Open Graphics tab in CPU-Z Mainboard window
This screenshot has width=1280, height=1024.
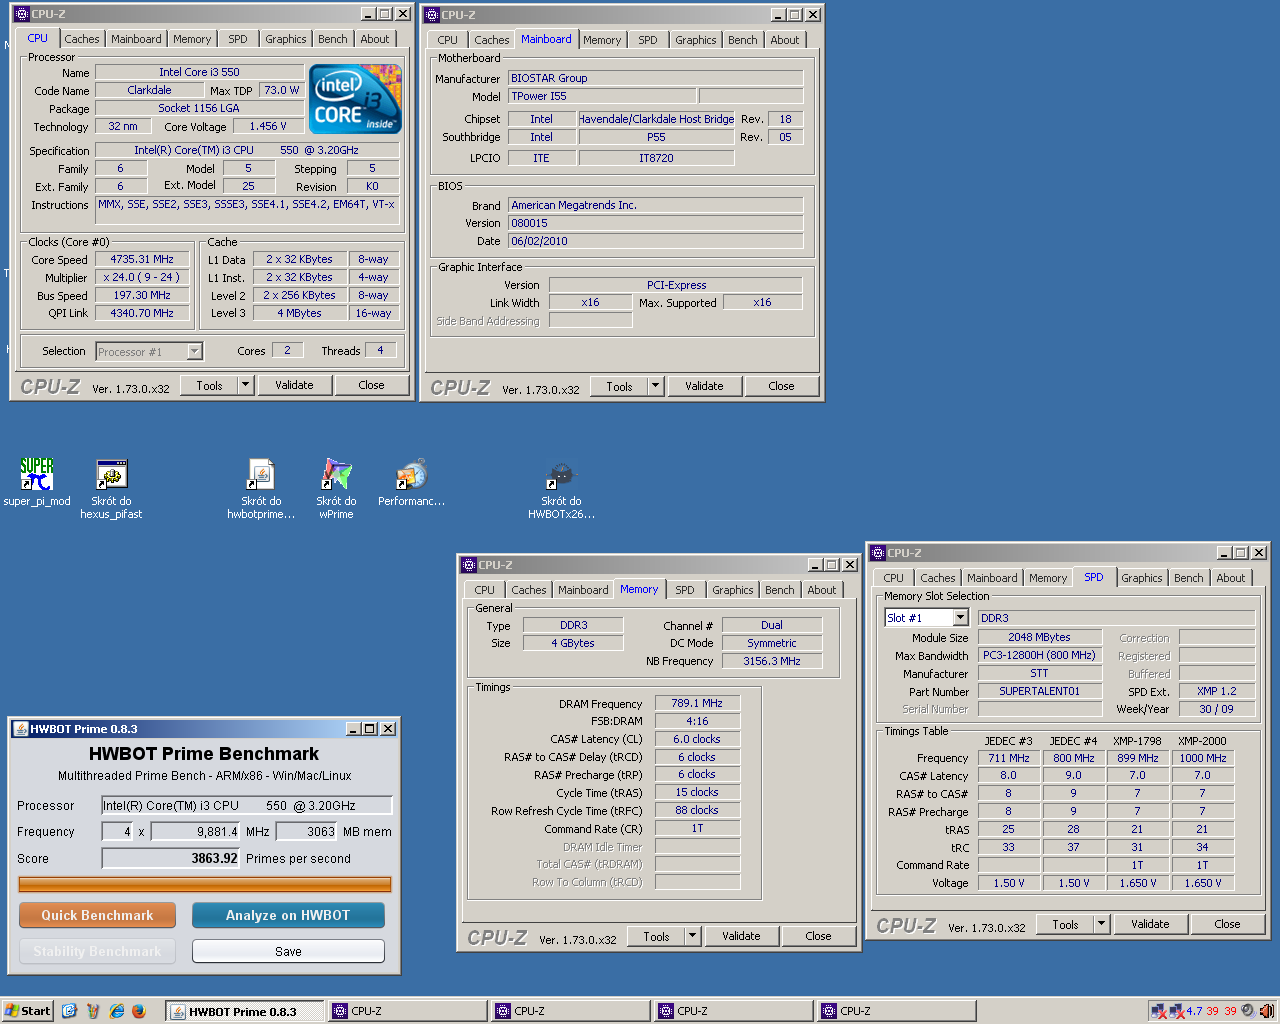tap(695, 40)
